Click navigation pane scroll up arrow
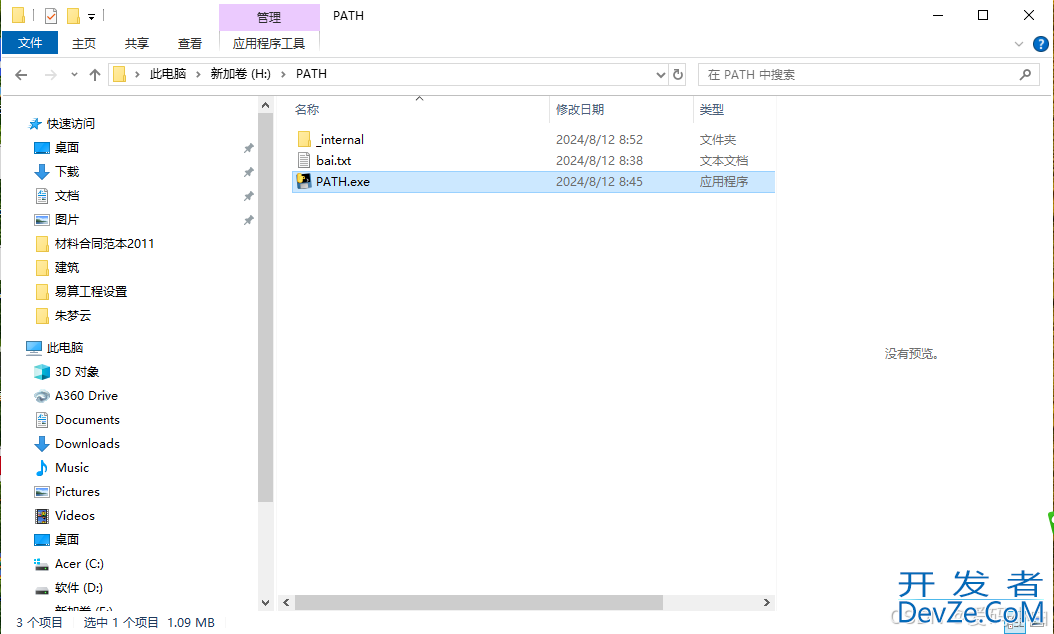The width and height of the screenshot is (1054, 634). tap(266, 106)
